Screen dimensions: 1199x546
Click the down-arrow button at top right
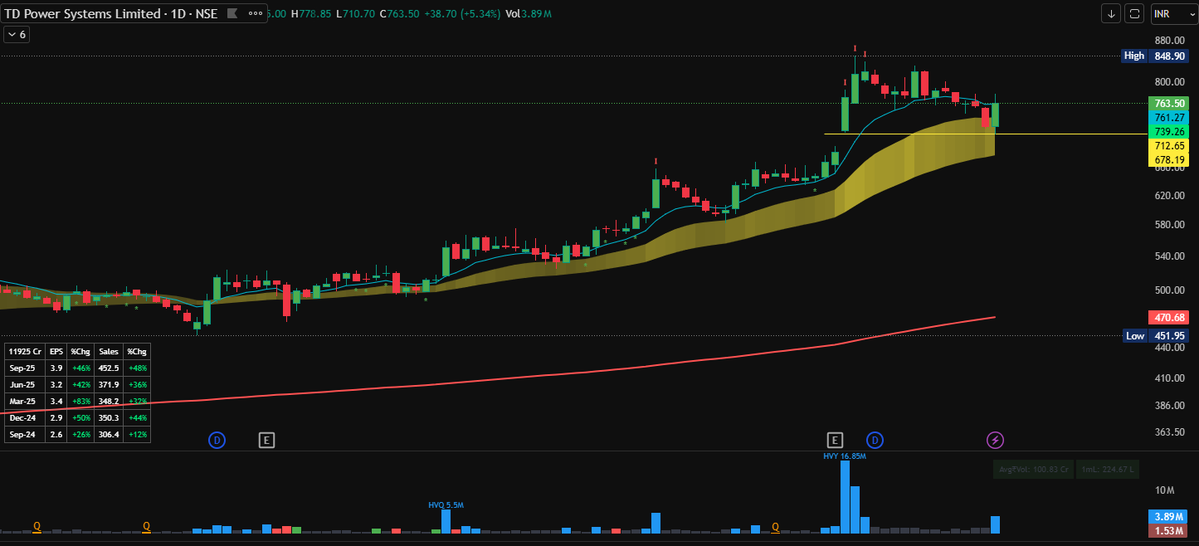pos(1111,14)
